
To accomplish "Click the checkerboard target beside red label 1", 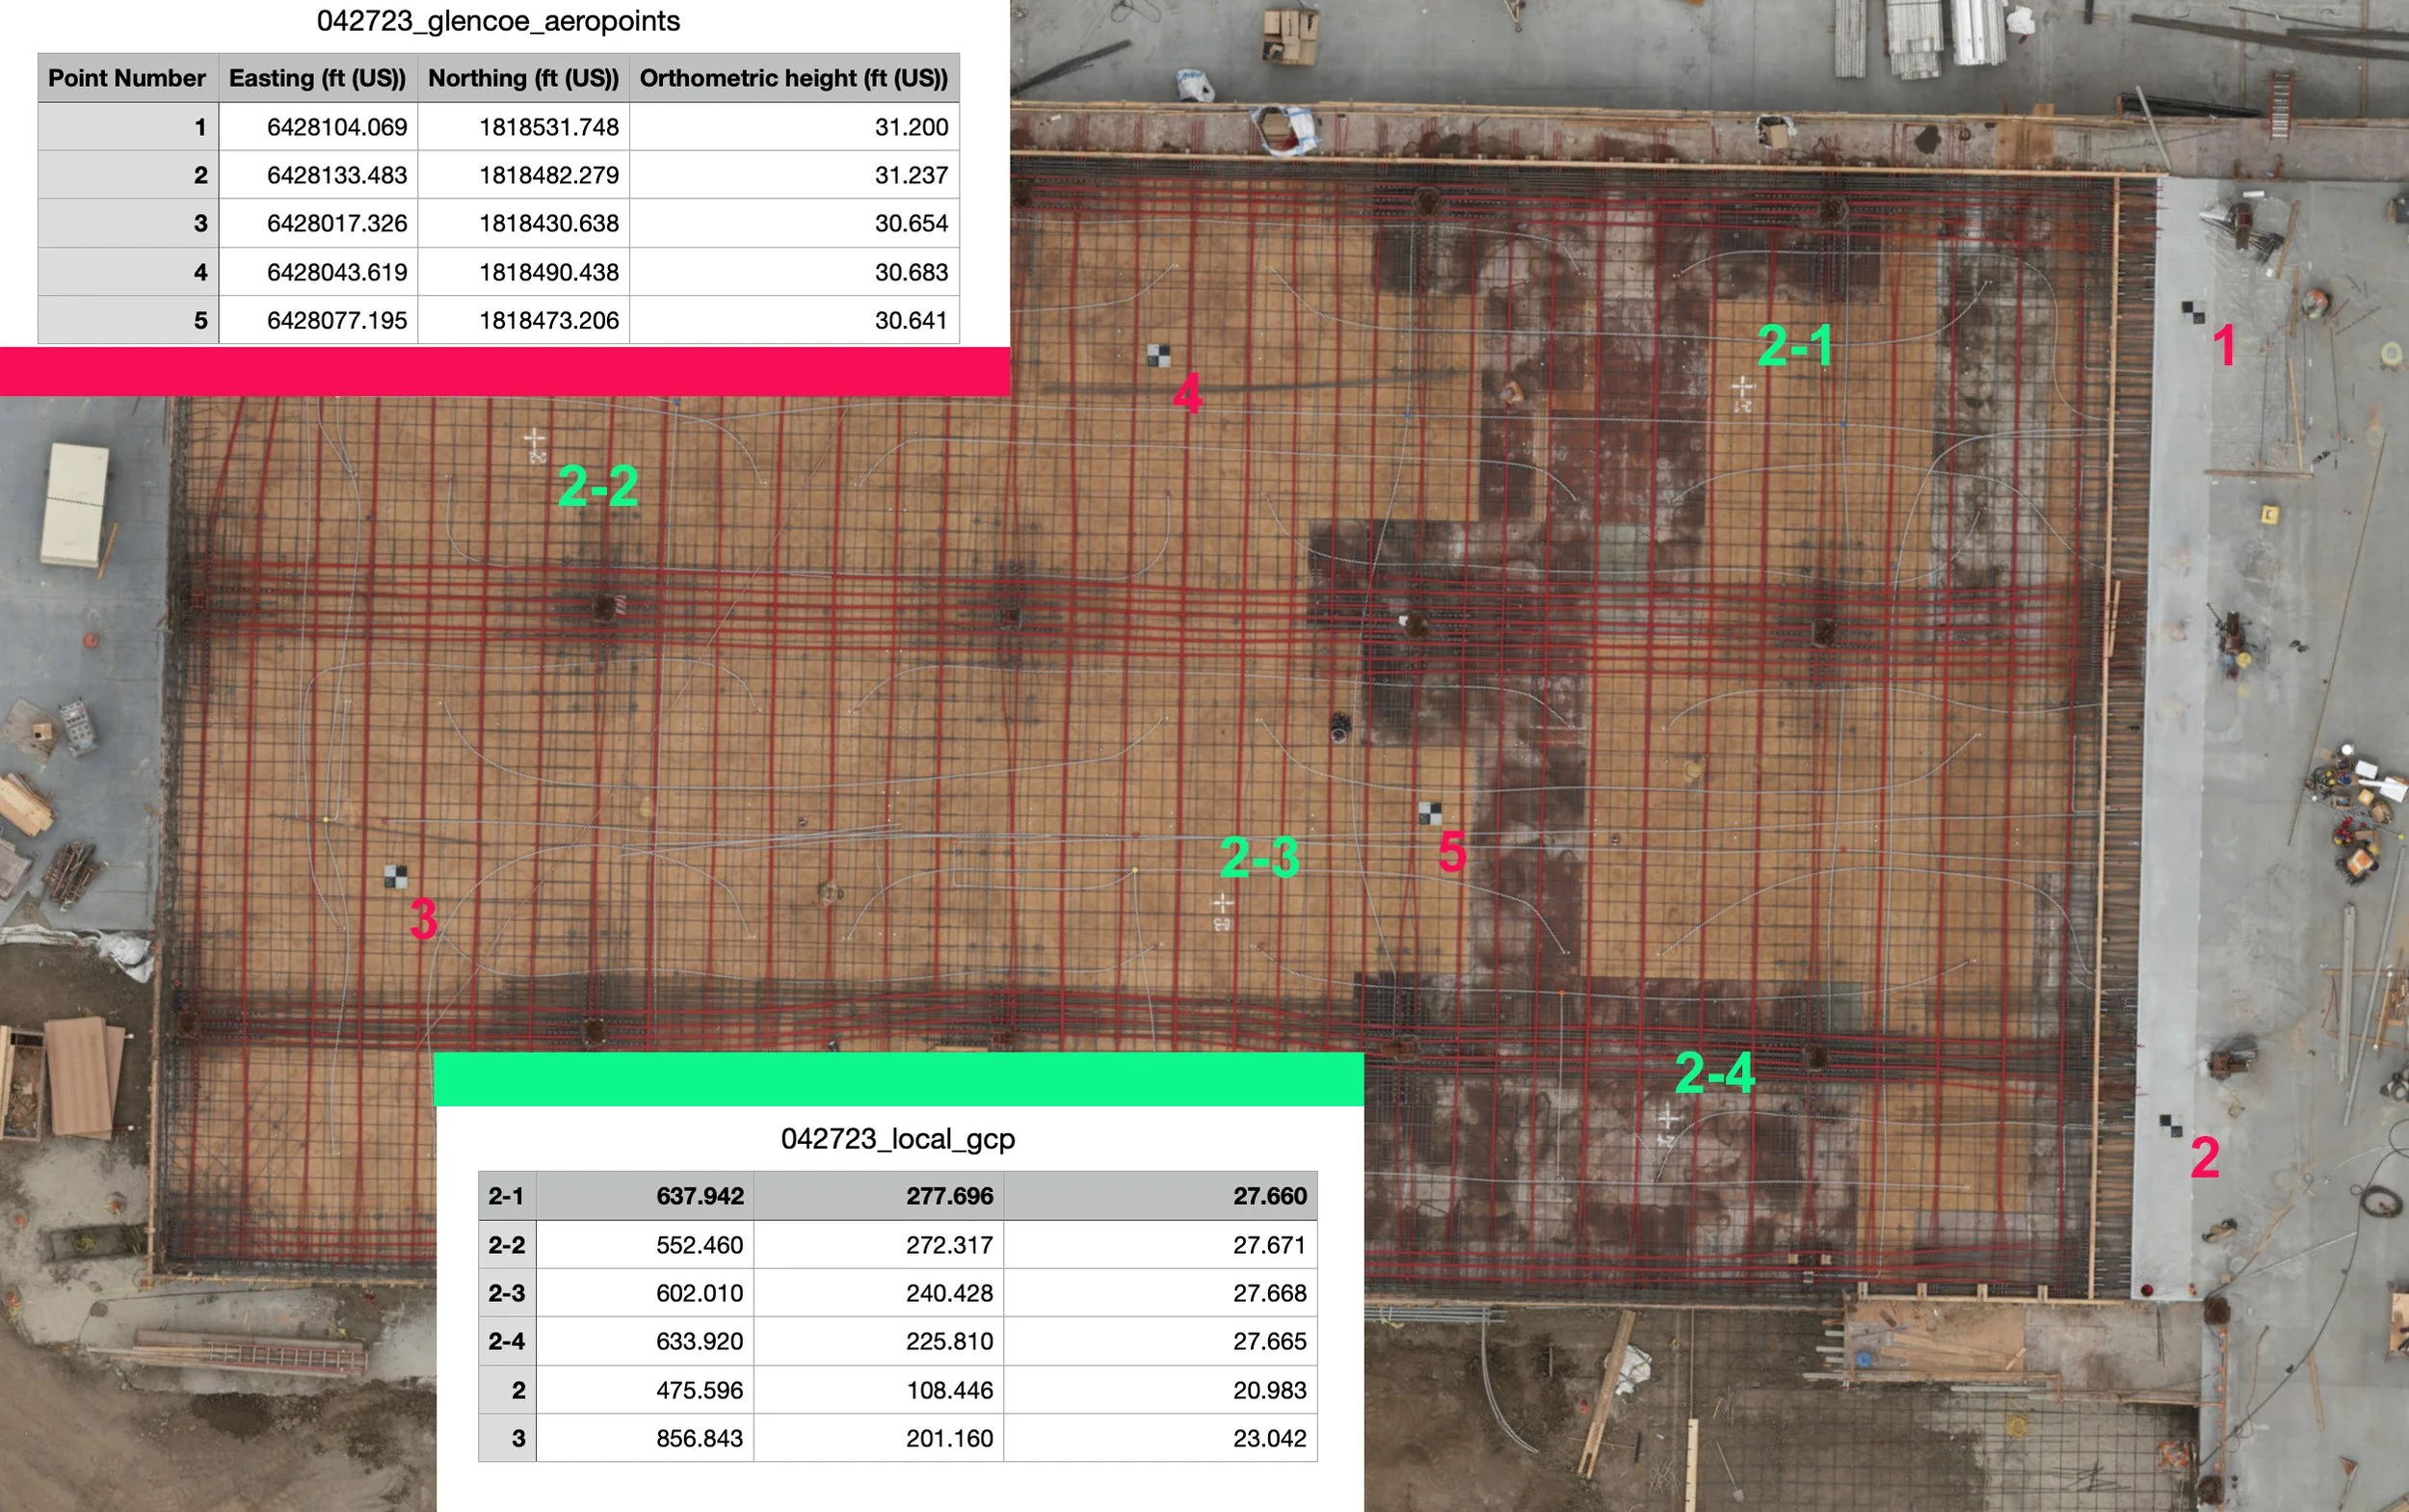I will point(2192,312).
